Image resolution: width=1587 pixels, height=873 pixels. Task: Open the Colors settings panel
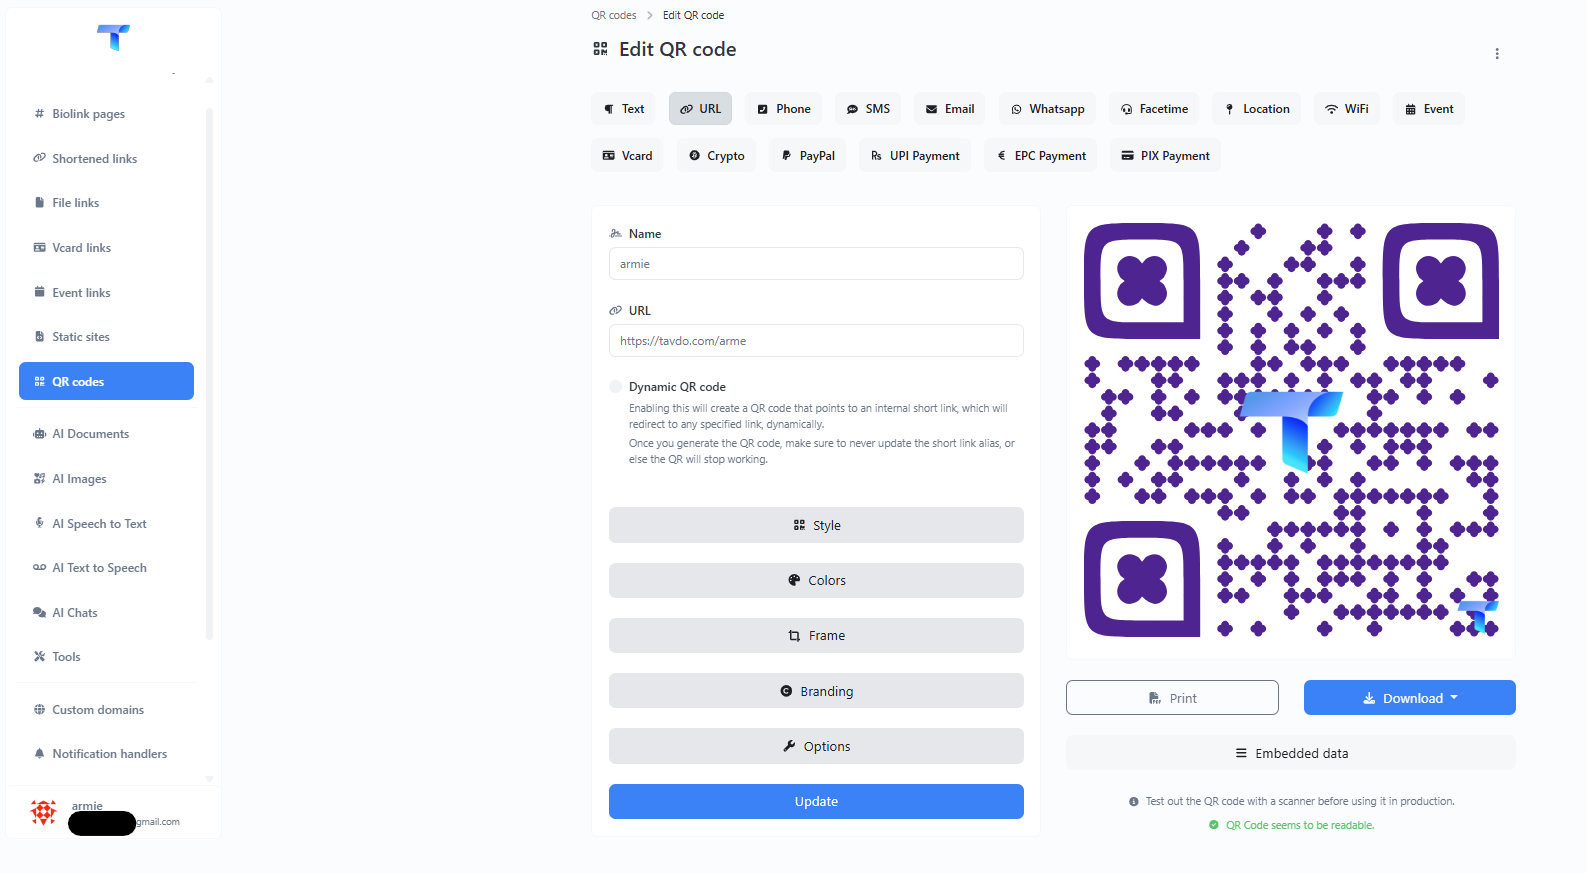815,580
